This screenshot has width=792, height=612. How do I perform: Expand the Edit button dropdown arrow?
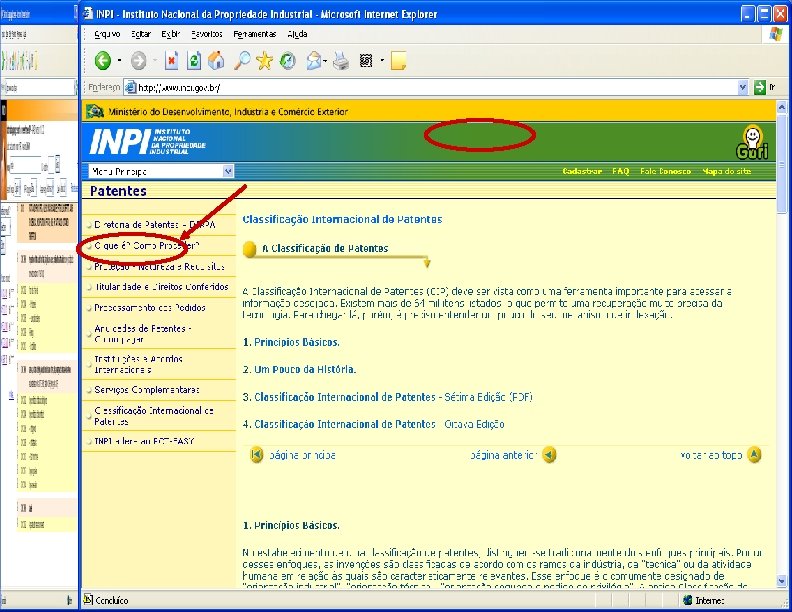[x=382, y=61]
